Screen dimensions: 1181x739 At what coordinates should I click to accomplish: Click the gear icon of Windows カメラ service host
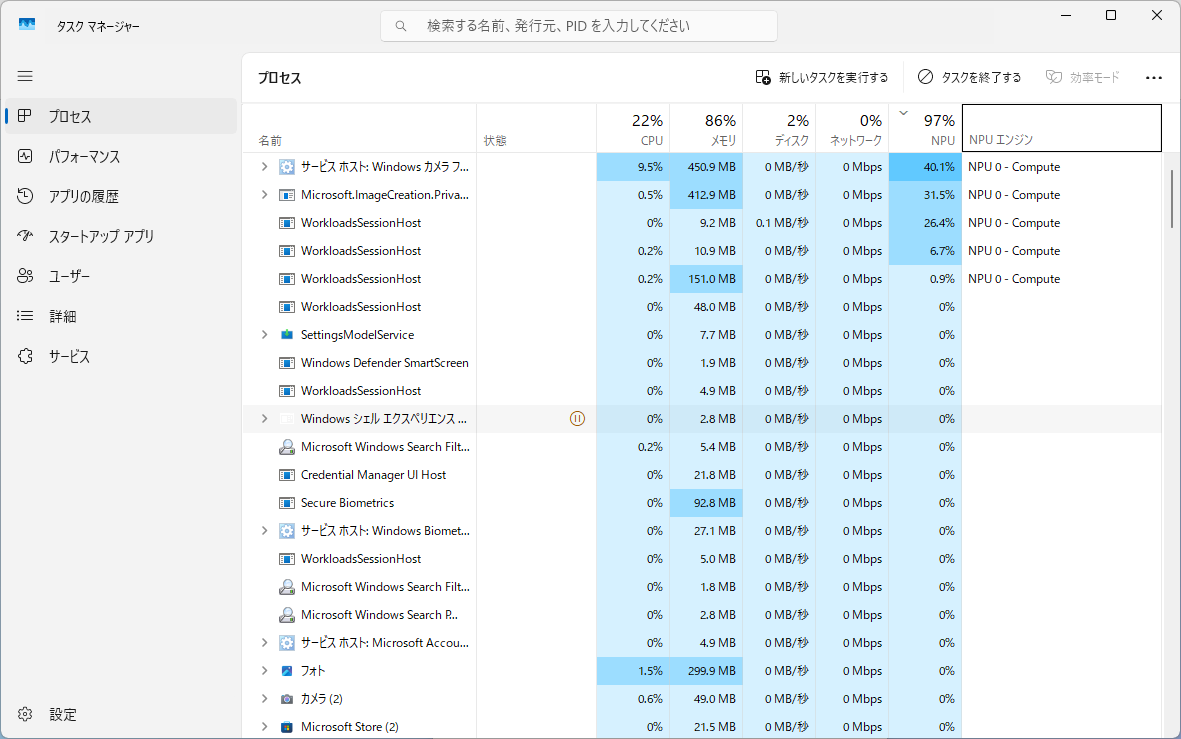pos(287,166)
